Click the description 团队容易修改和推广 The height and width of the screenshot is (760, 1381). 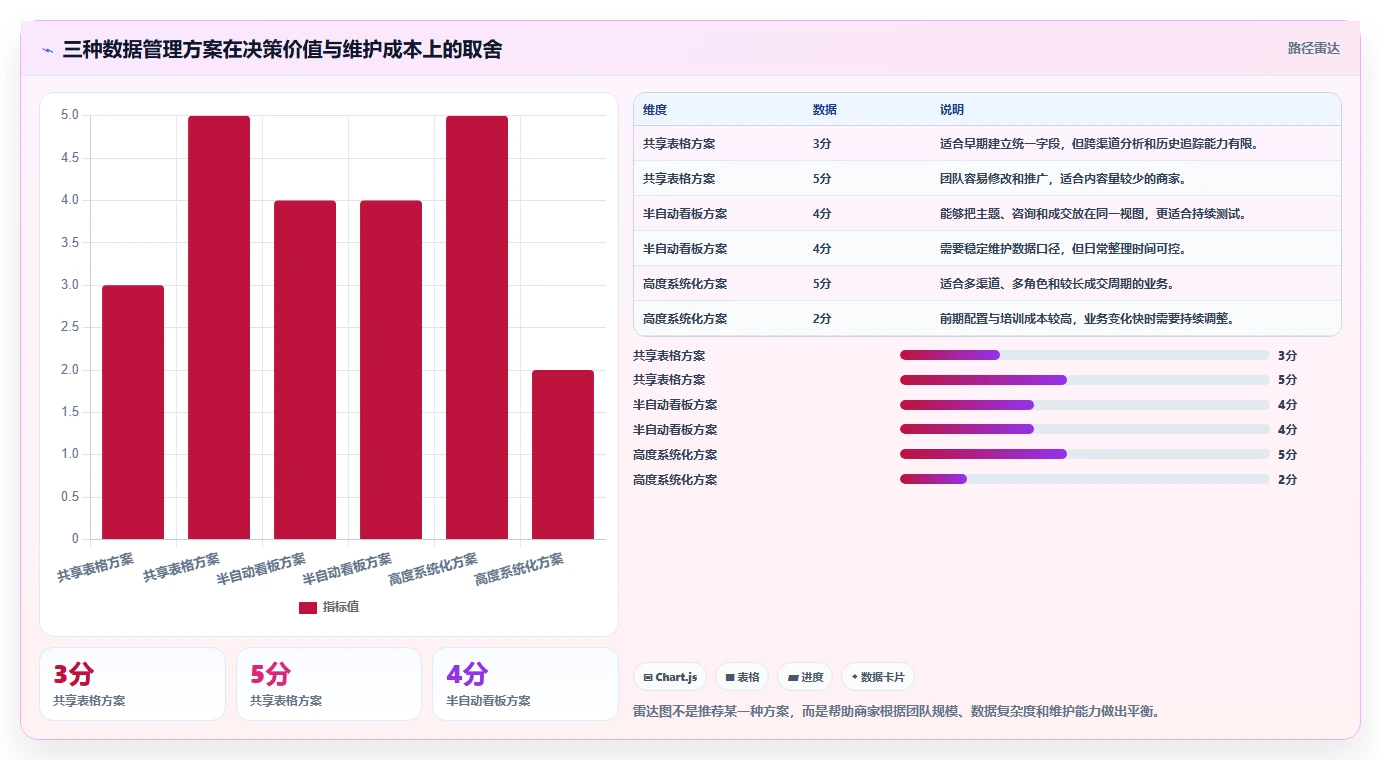tap(1062, 179)
